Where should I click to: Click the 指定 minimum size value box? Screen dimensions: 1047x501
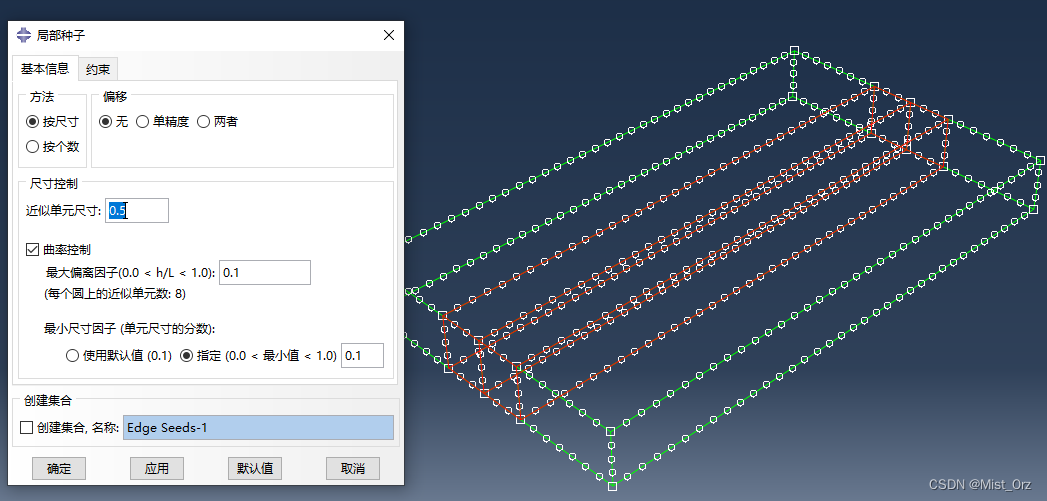362,355
